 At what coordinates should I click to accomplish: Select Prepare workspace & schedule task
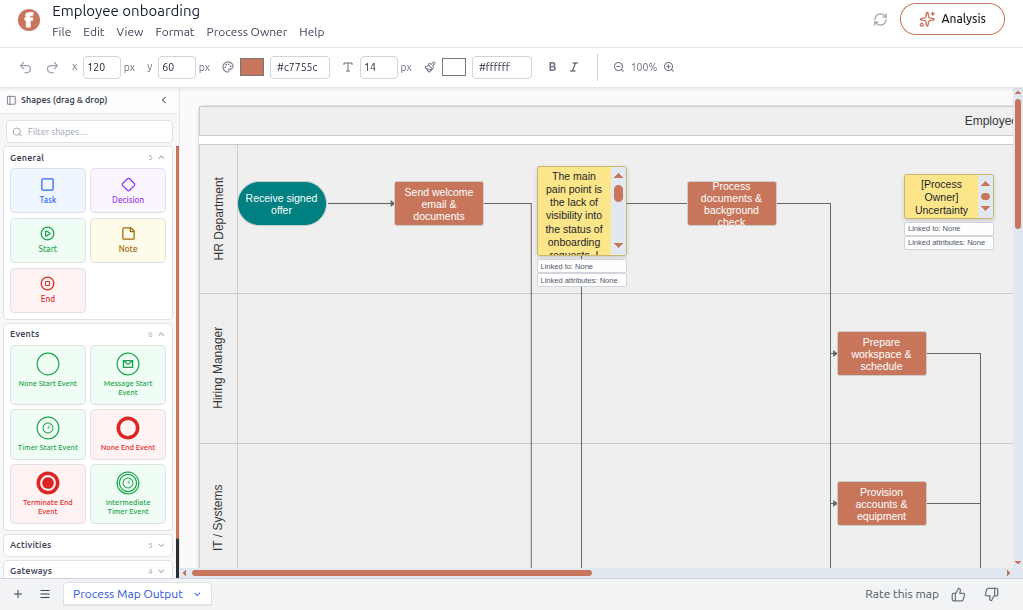click(881, 354)
